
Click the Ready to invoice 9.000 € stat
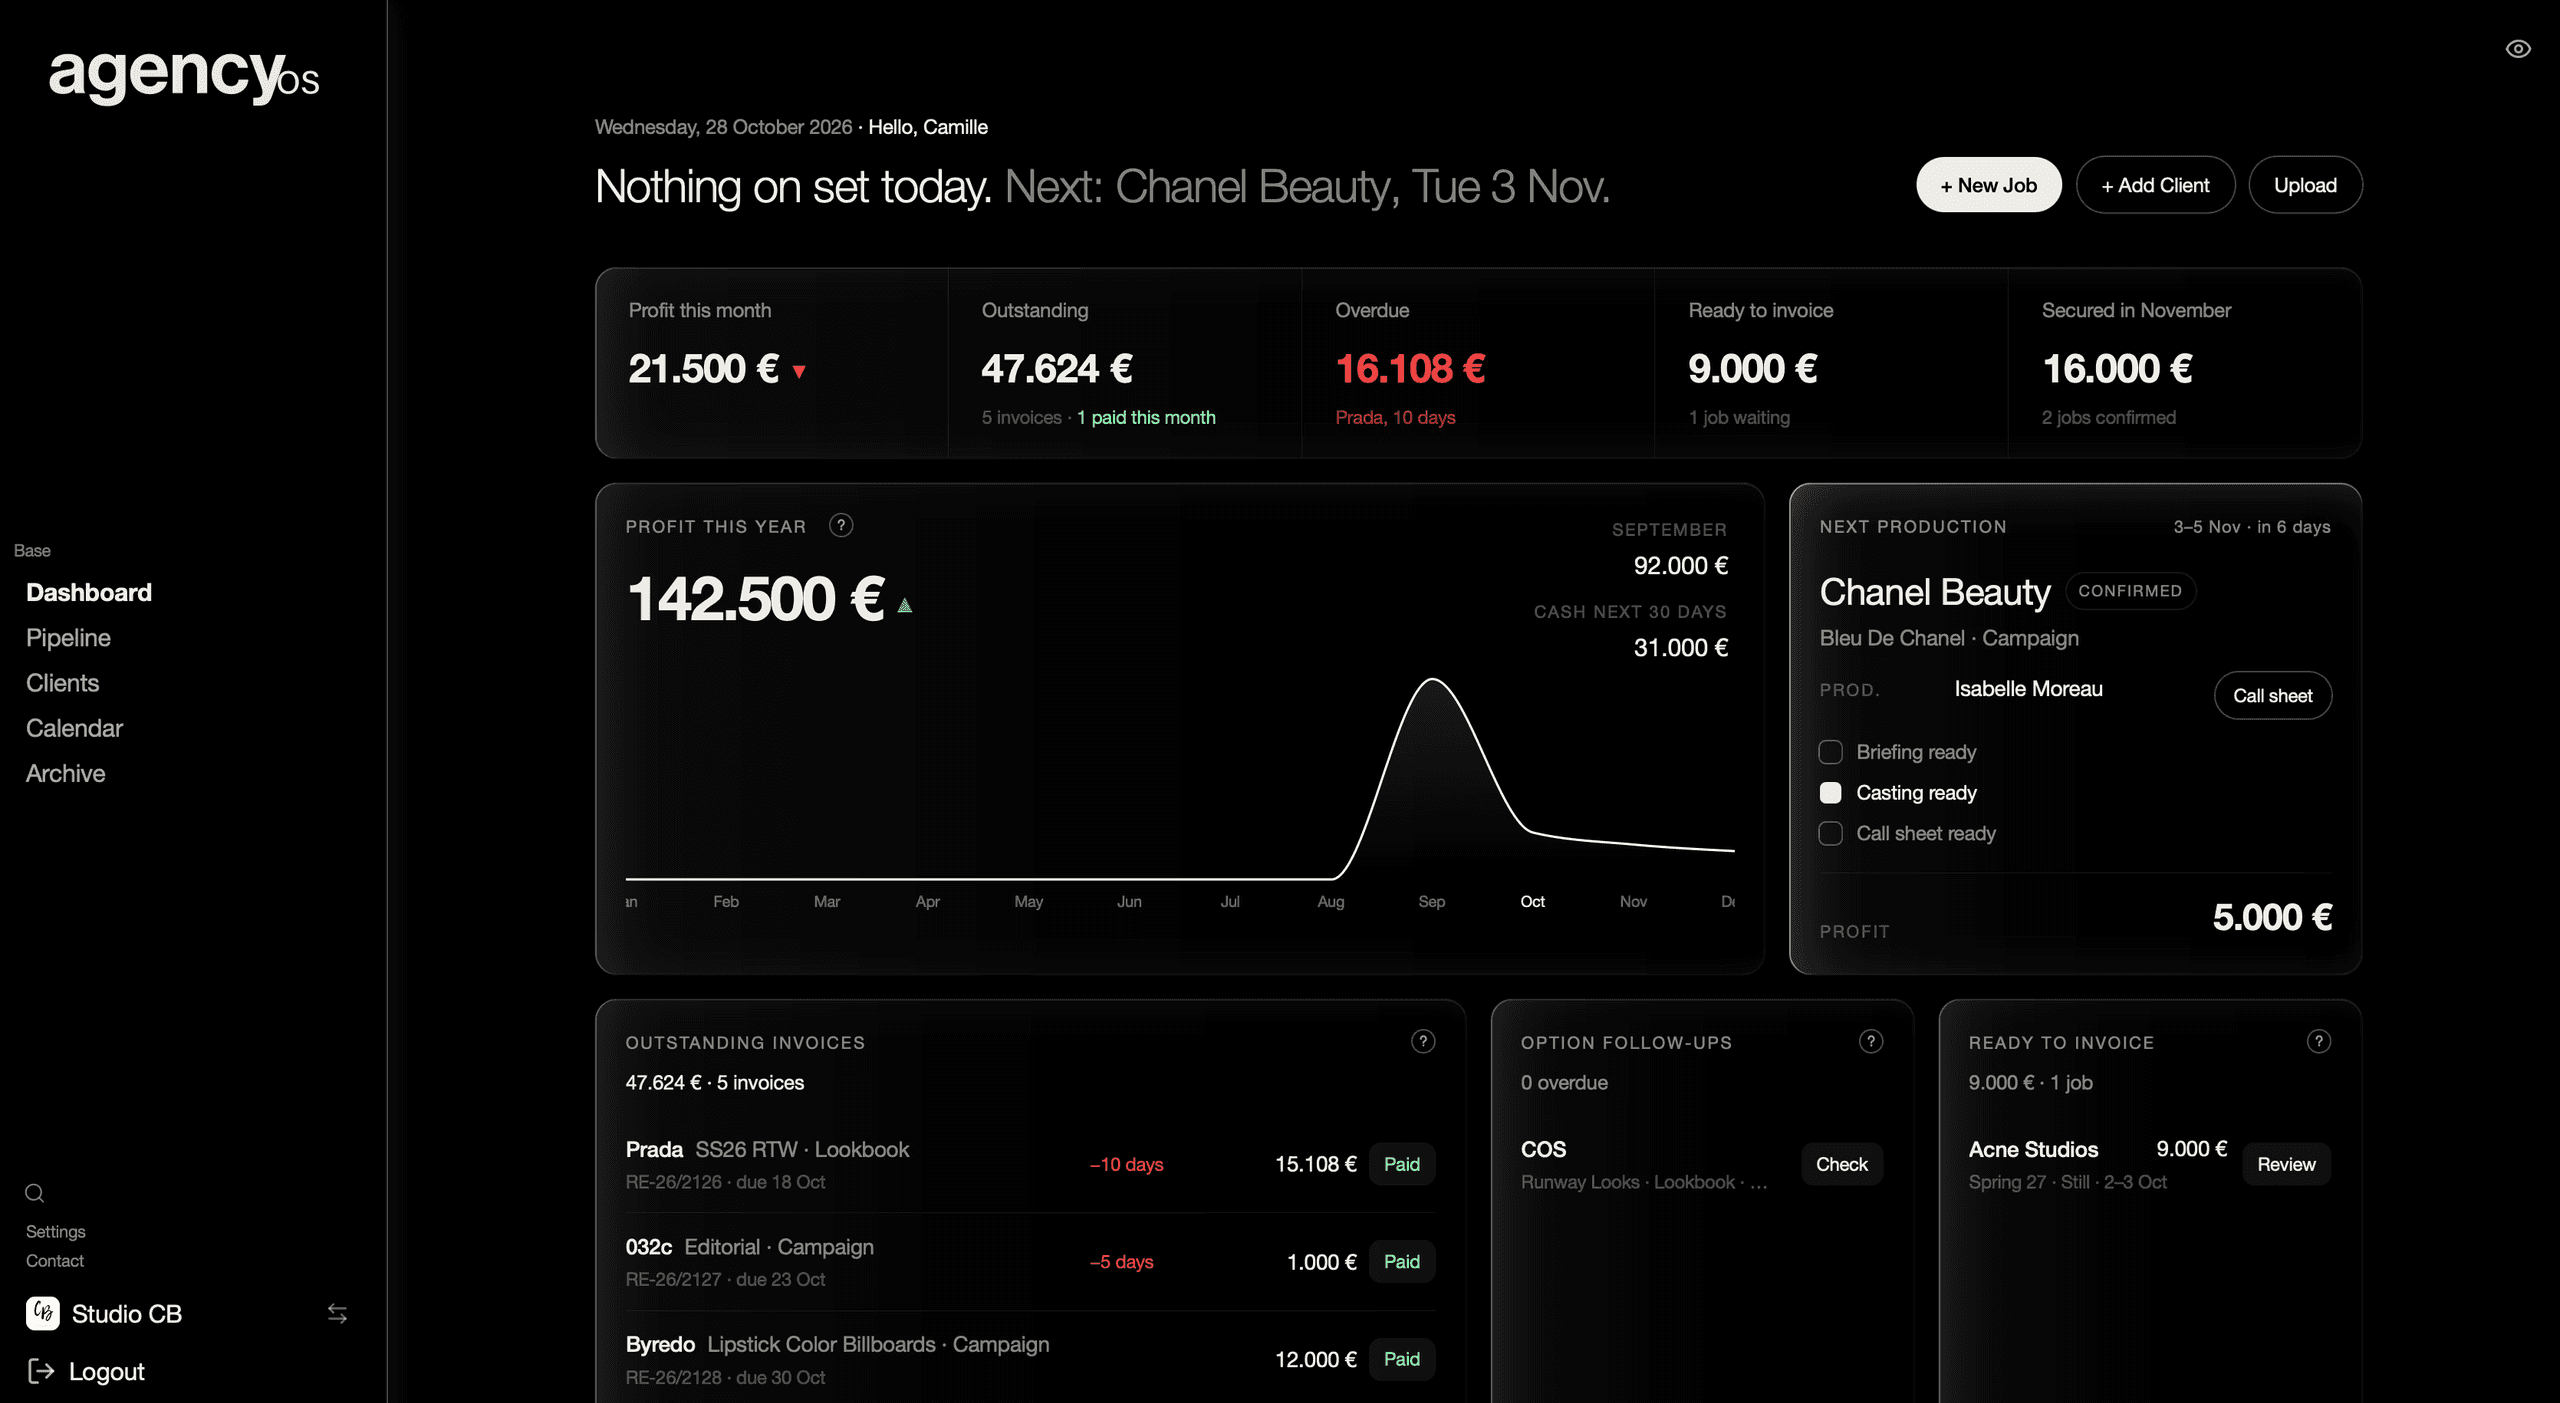pyautogui.click(x=1752, y=369)
